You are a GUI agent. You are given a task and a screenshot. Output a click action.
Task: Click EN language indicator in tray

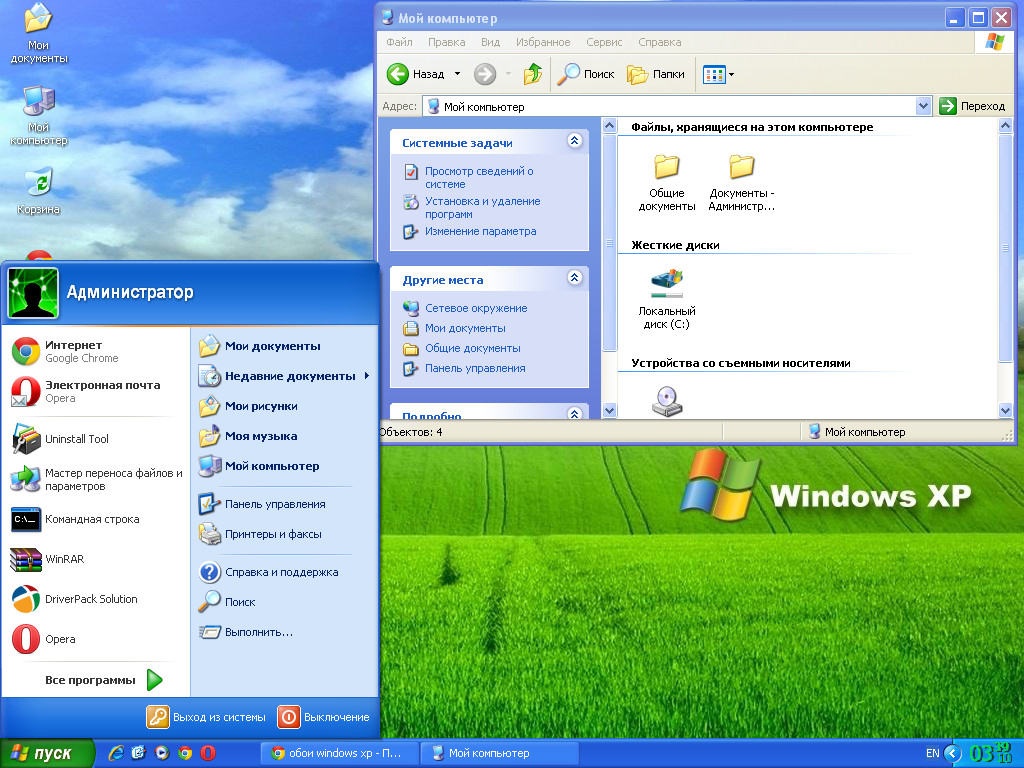933,753
